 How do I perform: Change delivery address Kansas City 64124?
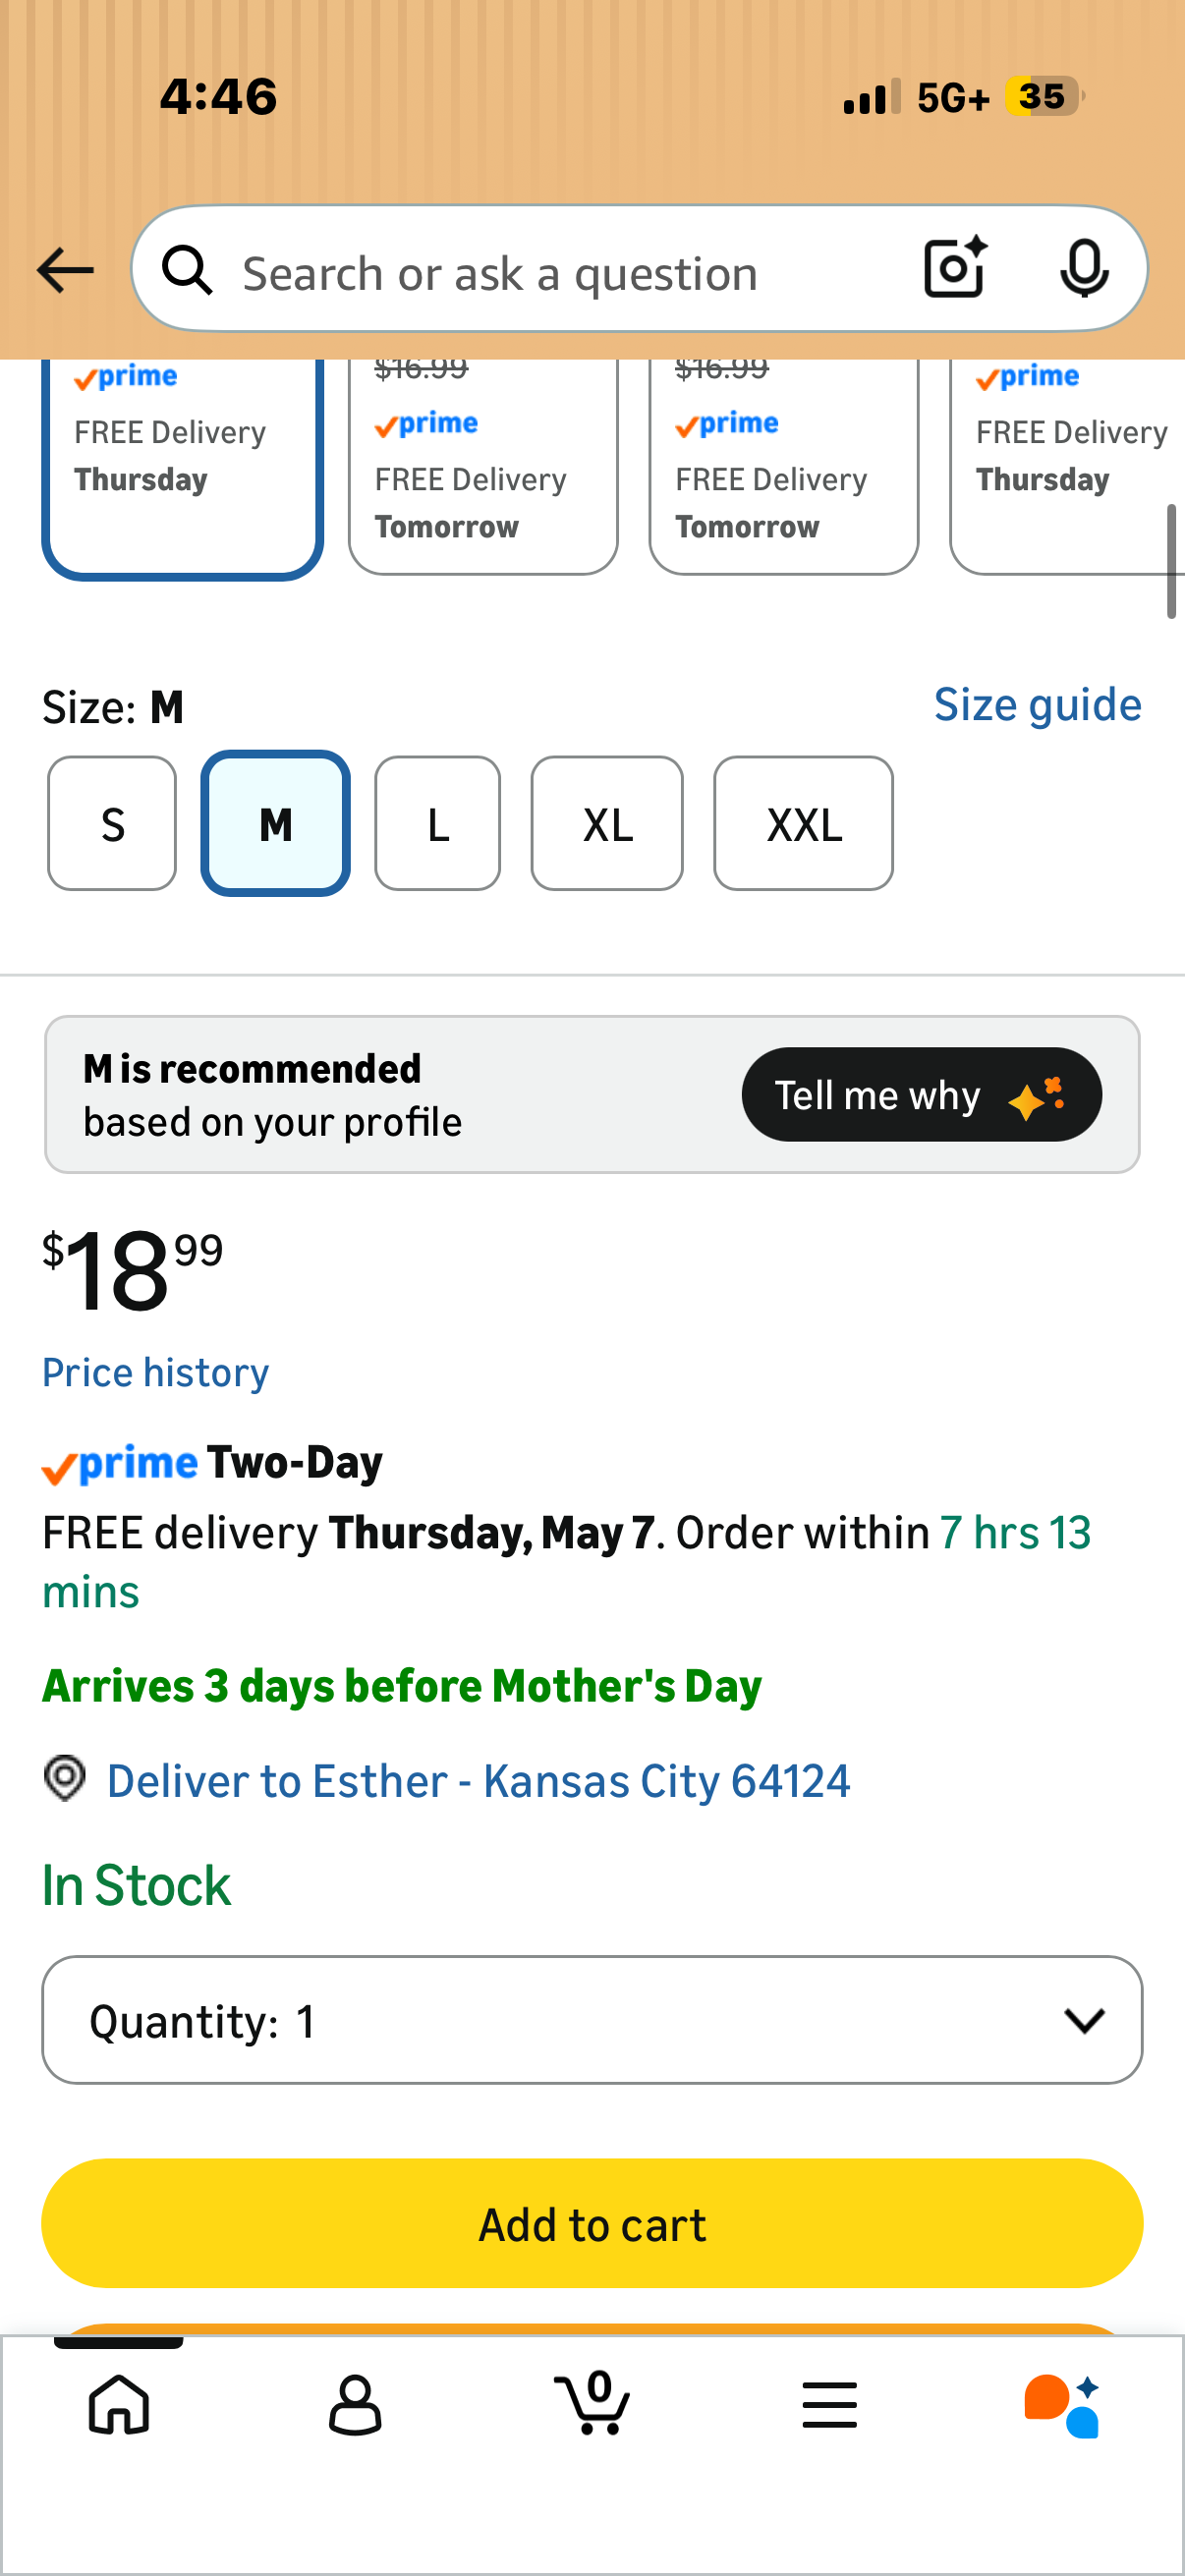click(478, 1781)
